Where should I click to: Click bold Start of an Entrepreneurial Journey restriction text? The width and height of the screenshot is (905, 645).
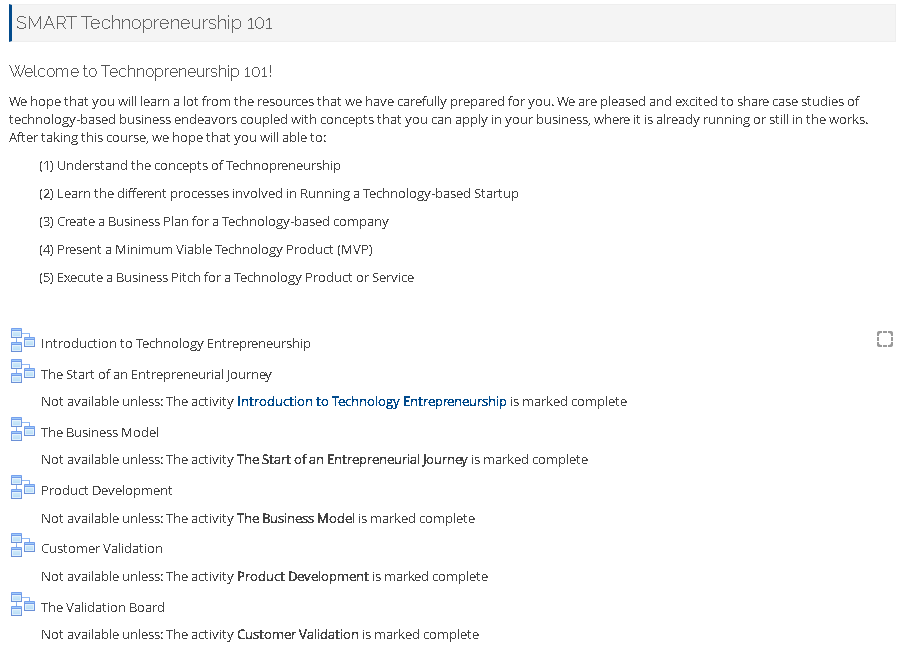[352, 459]
